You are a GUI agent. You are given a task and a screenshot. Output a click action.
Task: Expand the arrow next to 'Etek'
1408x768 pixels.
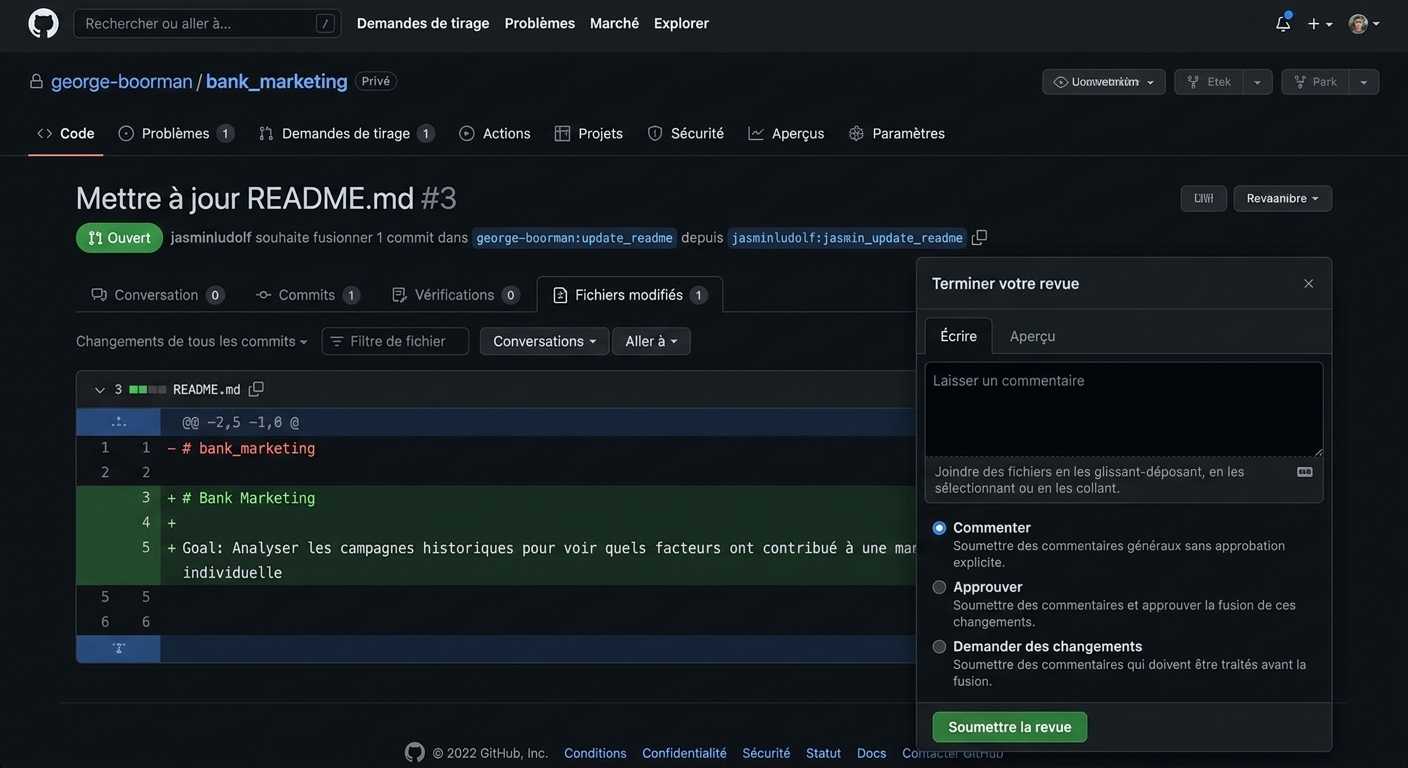tap(1258, 82)
